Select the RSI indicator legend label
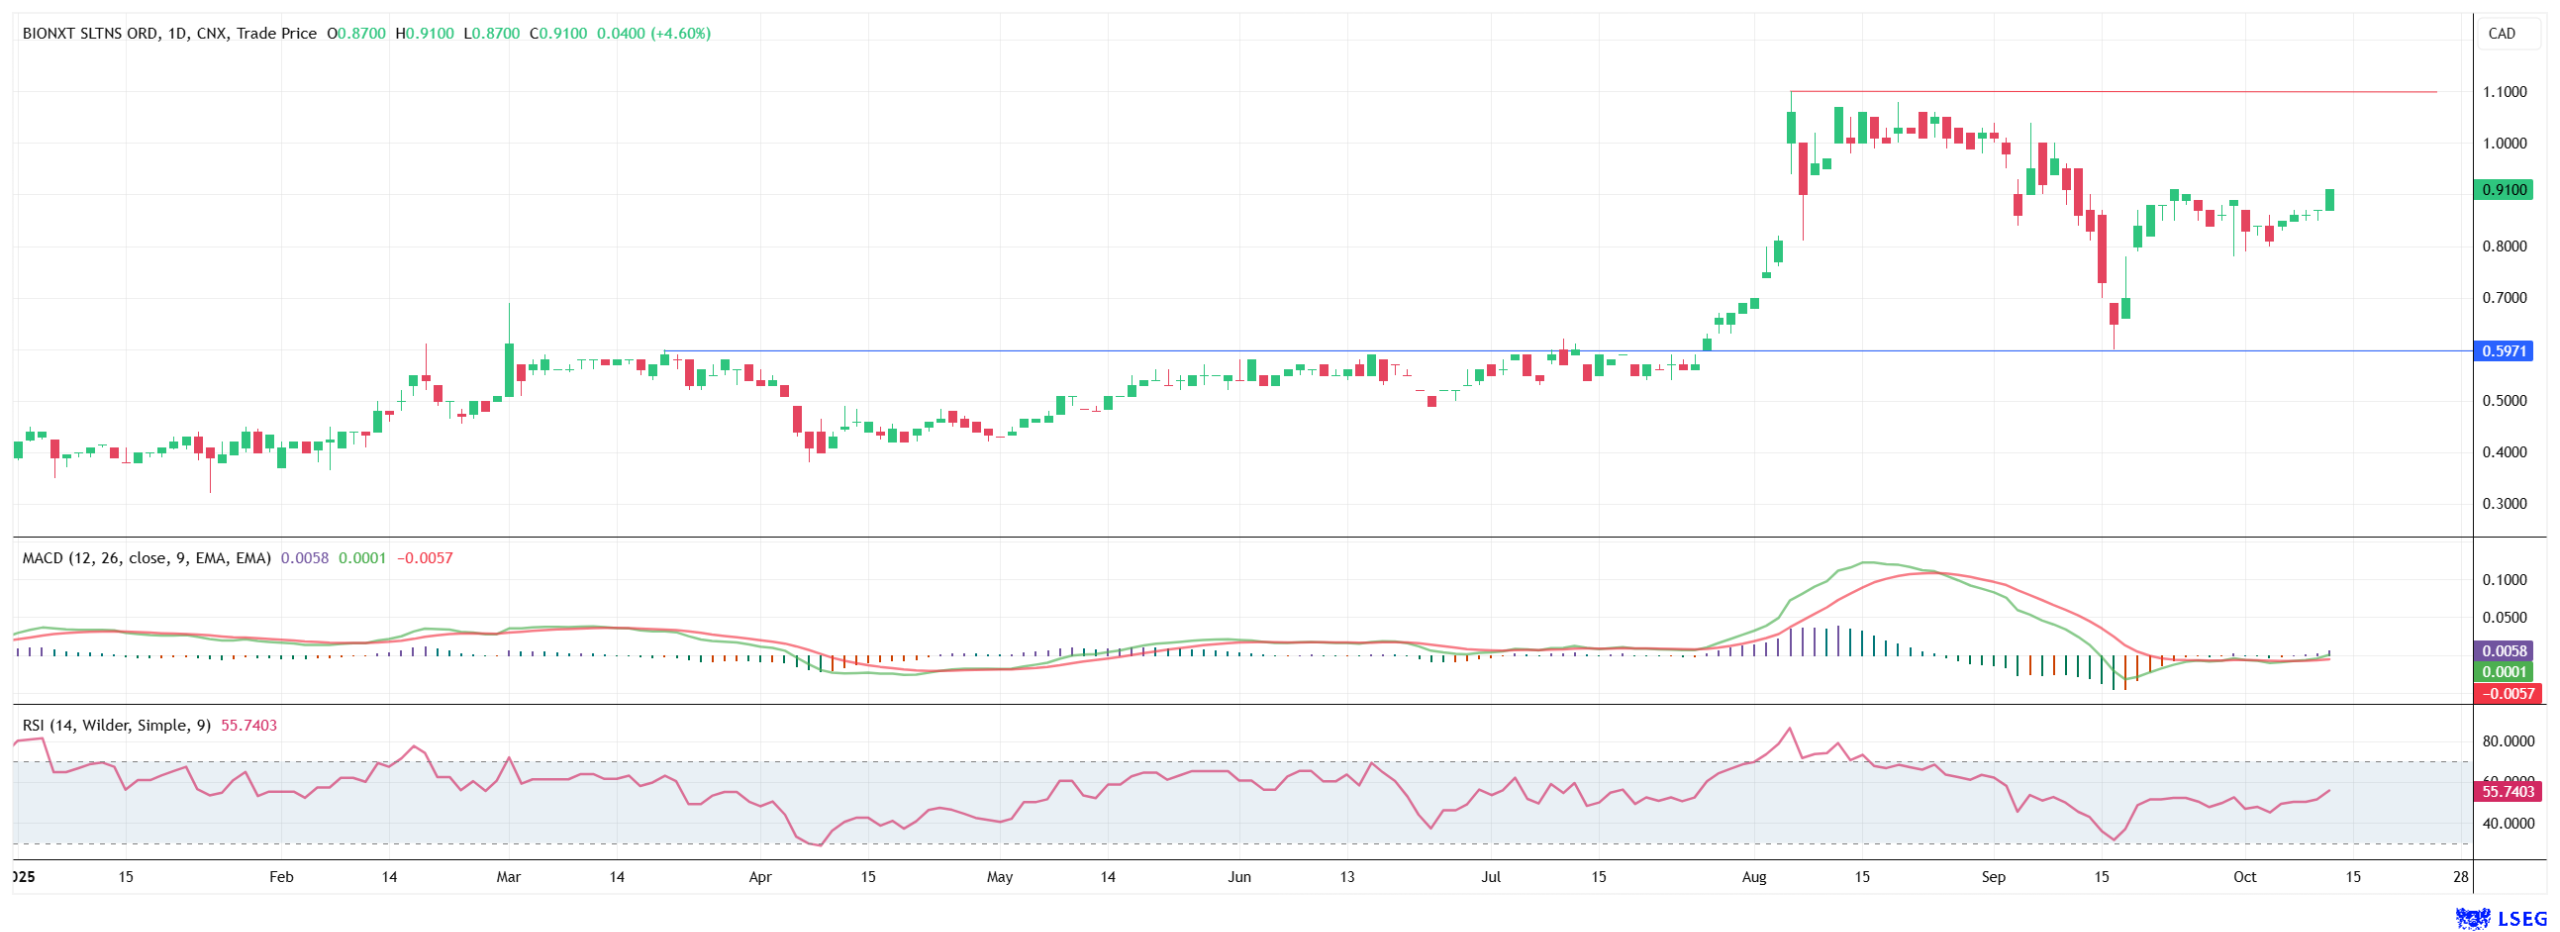 (116, 725)
